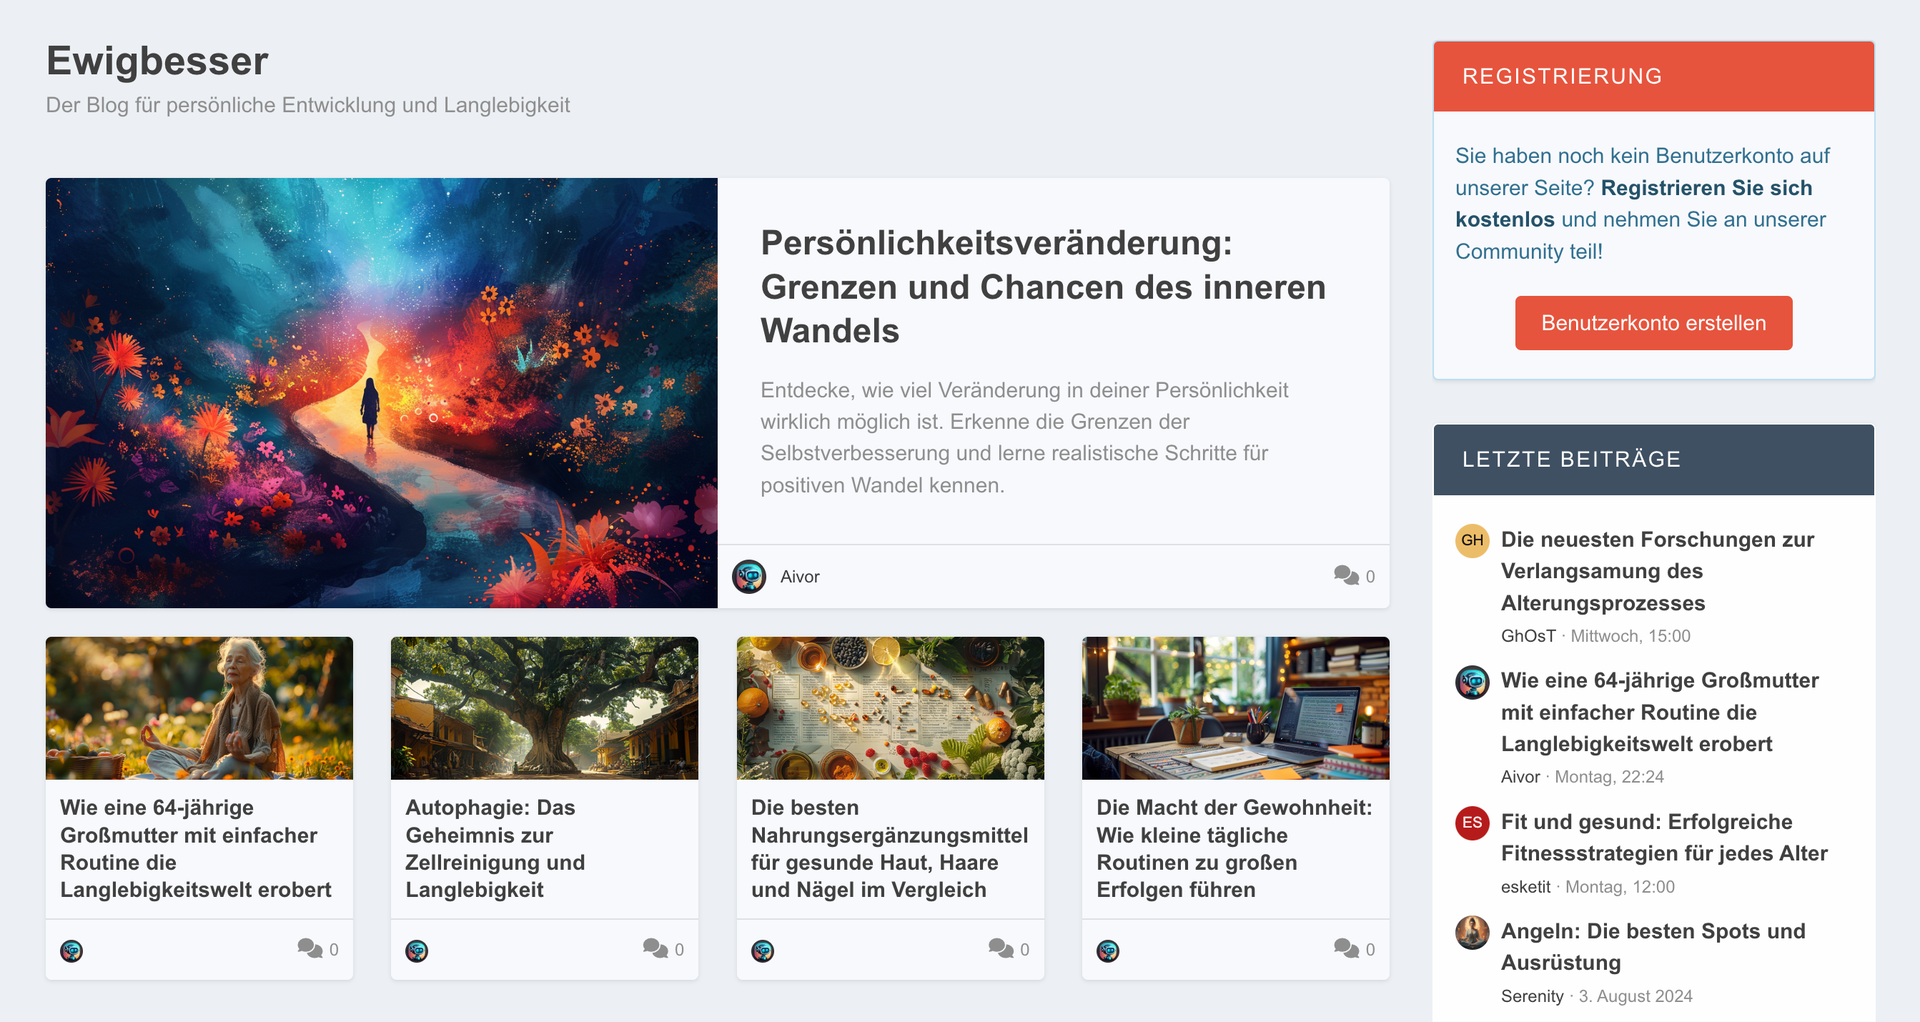The image size is (1920, 1022).
Task: Open 'Registrieren Sie sich kostenlos' link
Action: [x=1634, y=203]
